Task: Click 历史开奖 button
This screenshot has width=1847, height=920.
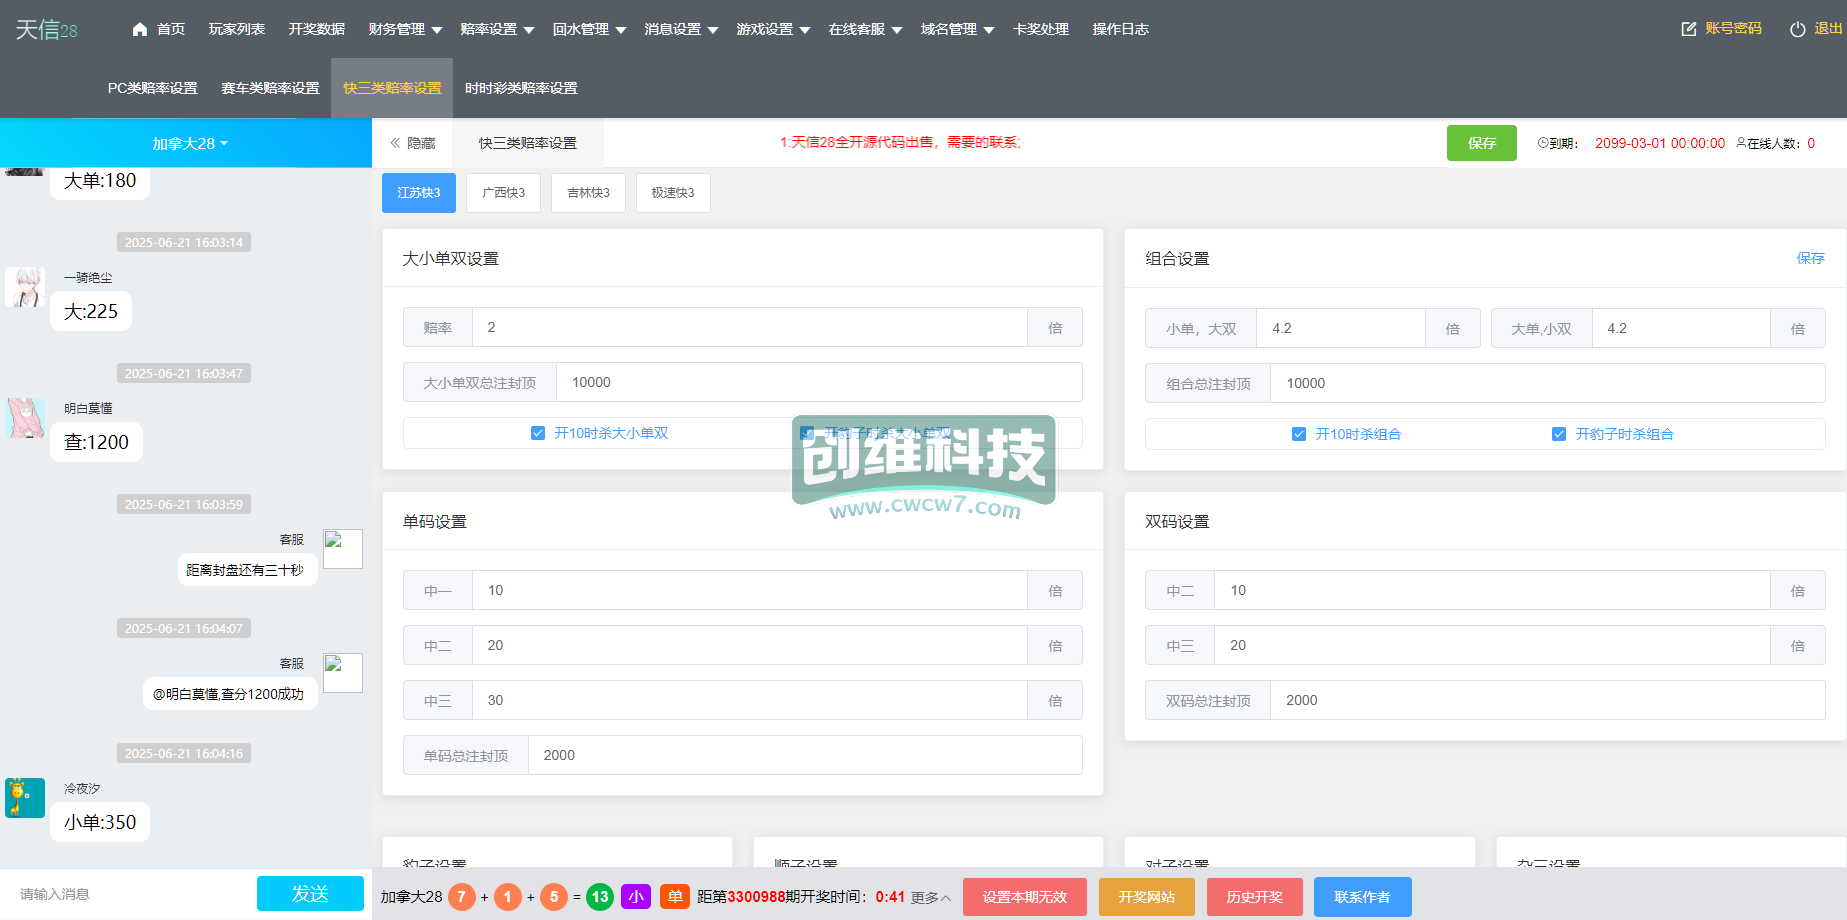Action: tap(1255, 897)
